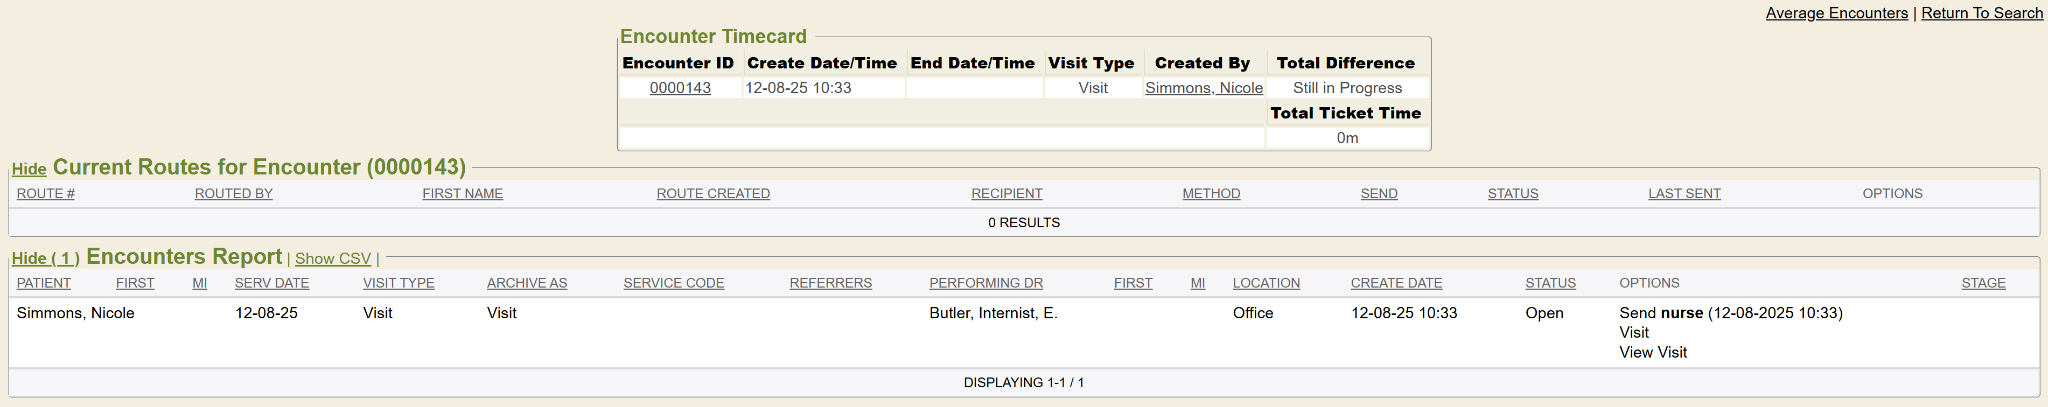The height and width of the screenshot is (407, 2048).
Task: Sort encounters by SERV DATE column
Action: tap(272, 283)
